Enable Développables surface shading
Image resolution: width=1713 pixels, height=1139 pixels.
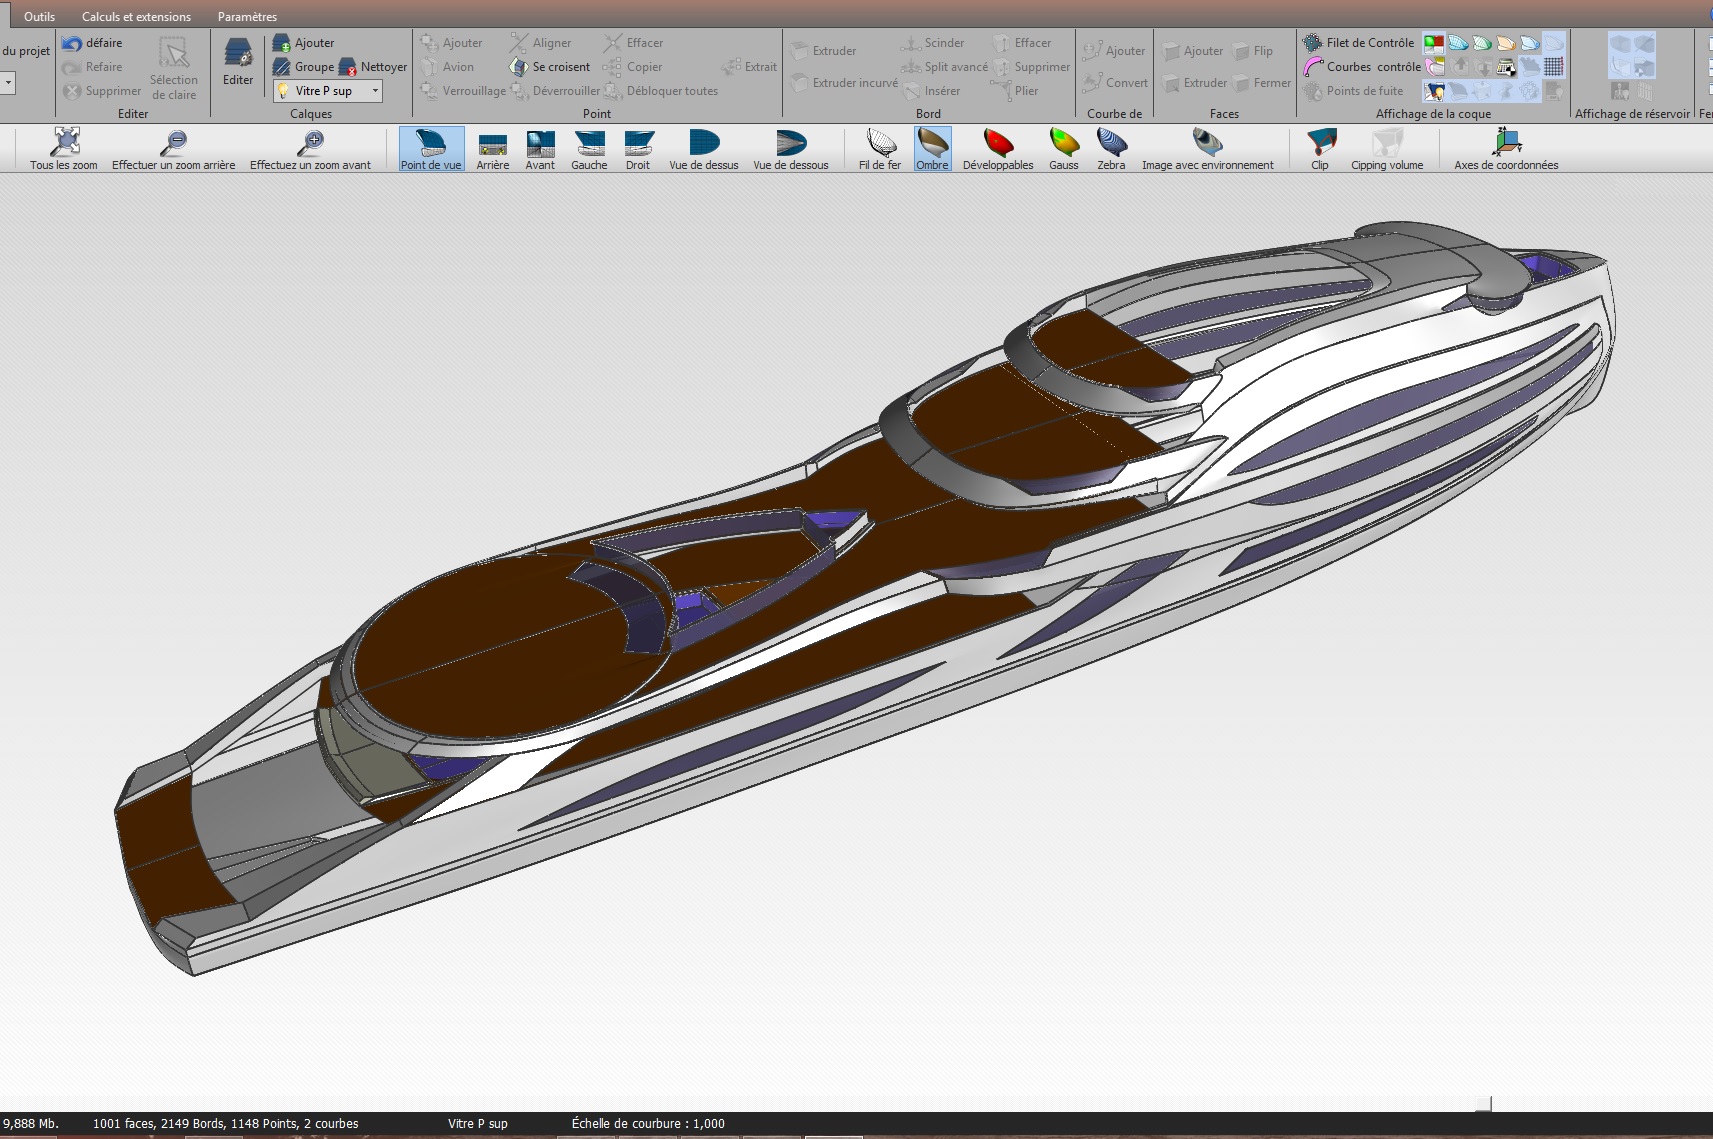pos(998,149)
